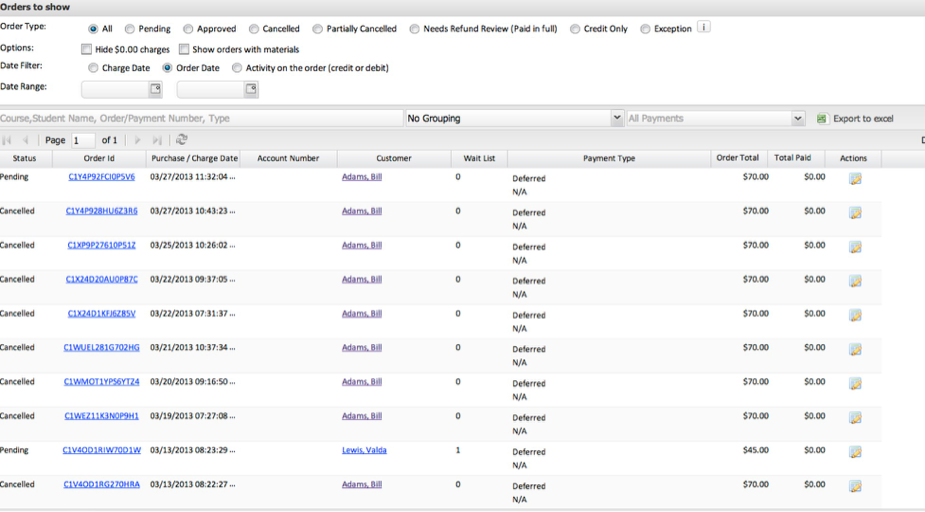Click the info icon next to Exception
This screenshot has width=925, height=512.
click(x=703, y=27)
